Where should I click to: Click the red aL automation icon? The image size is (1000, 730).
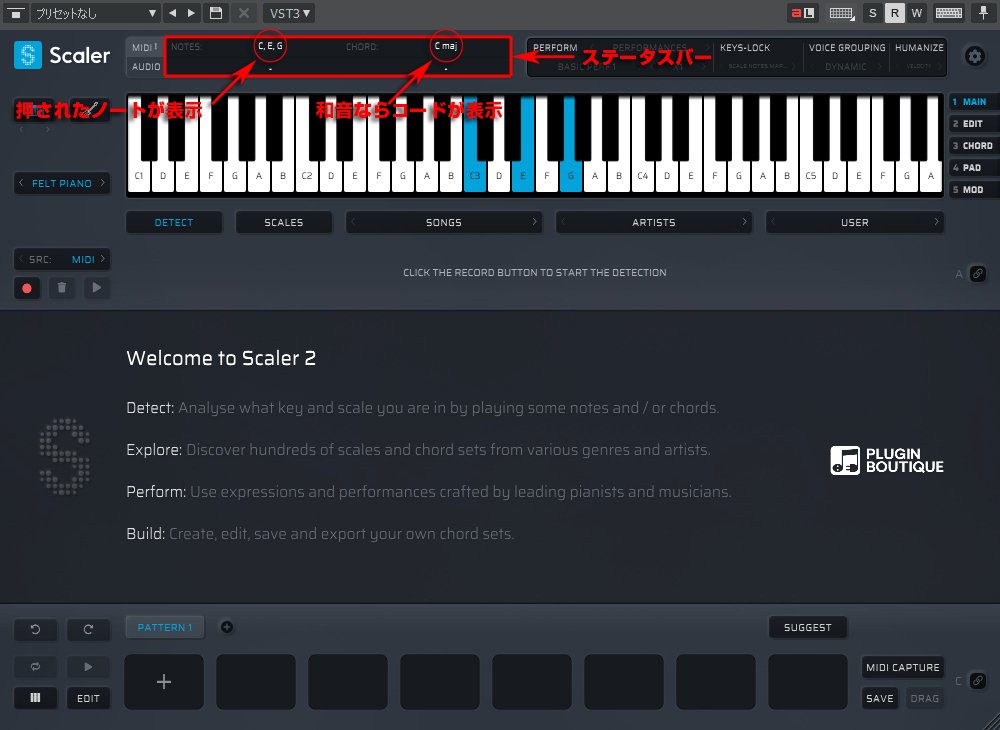pyautogui.click(x=802, y=13)
